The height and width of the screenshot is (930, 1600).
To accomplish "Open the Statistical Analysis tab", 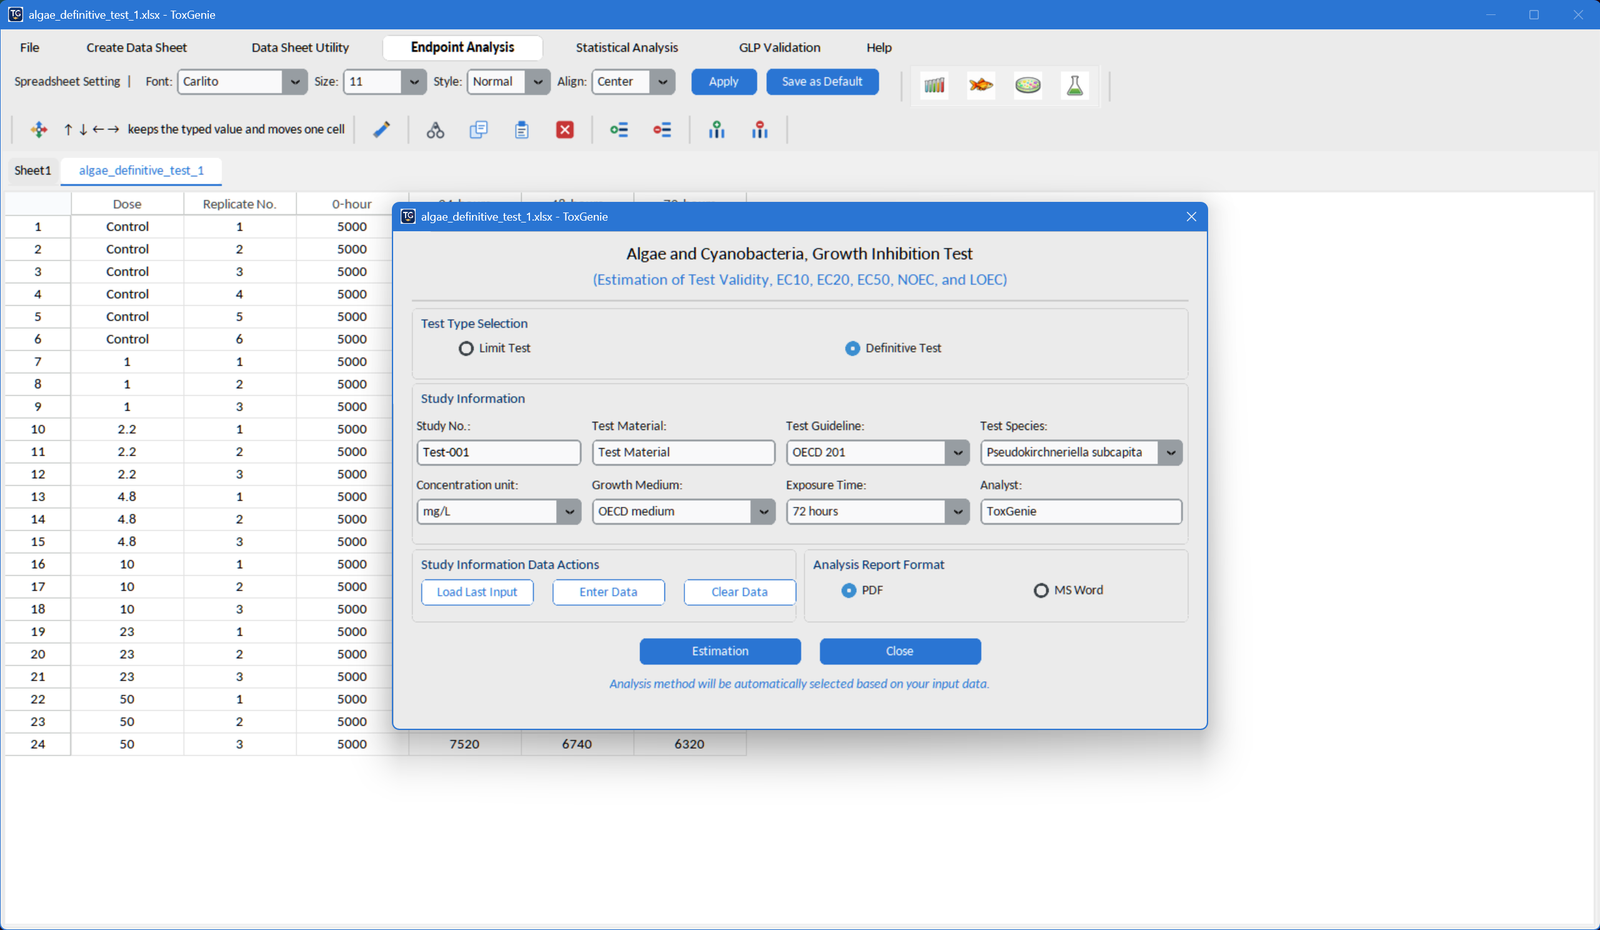I will (x=627, y=47).
